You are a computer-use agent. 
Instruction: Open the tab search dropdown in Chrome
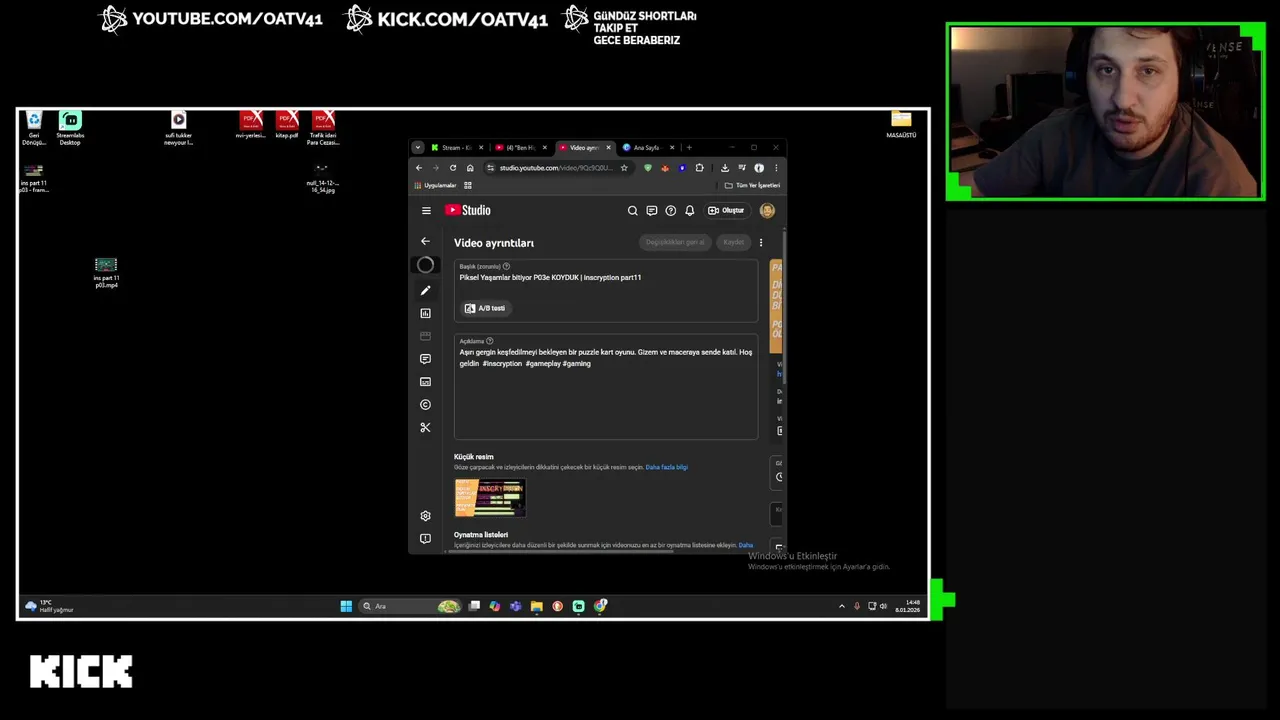tap(418, 148)
